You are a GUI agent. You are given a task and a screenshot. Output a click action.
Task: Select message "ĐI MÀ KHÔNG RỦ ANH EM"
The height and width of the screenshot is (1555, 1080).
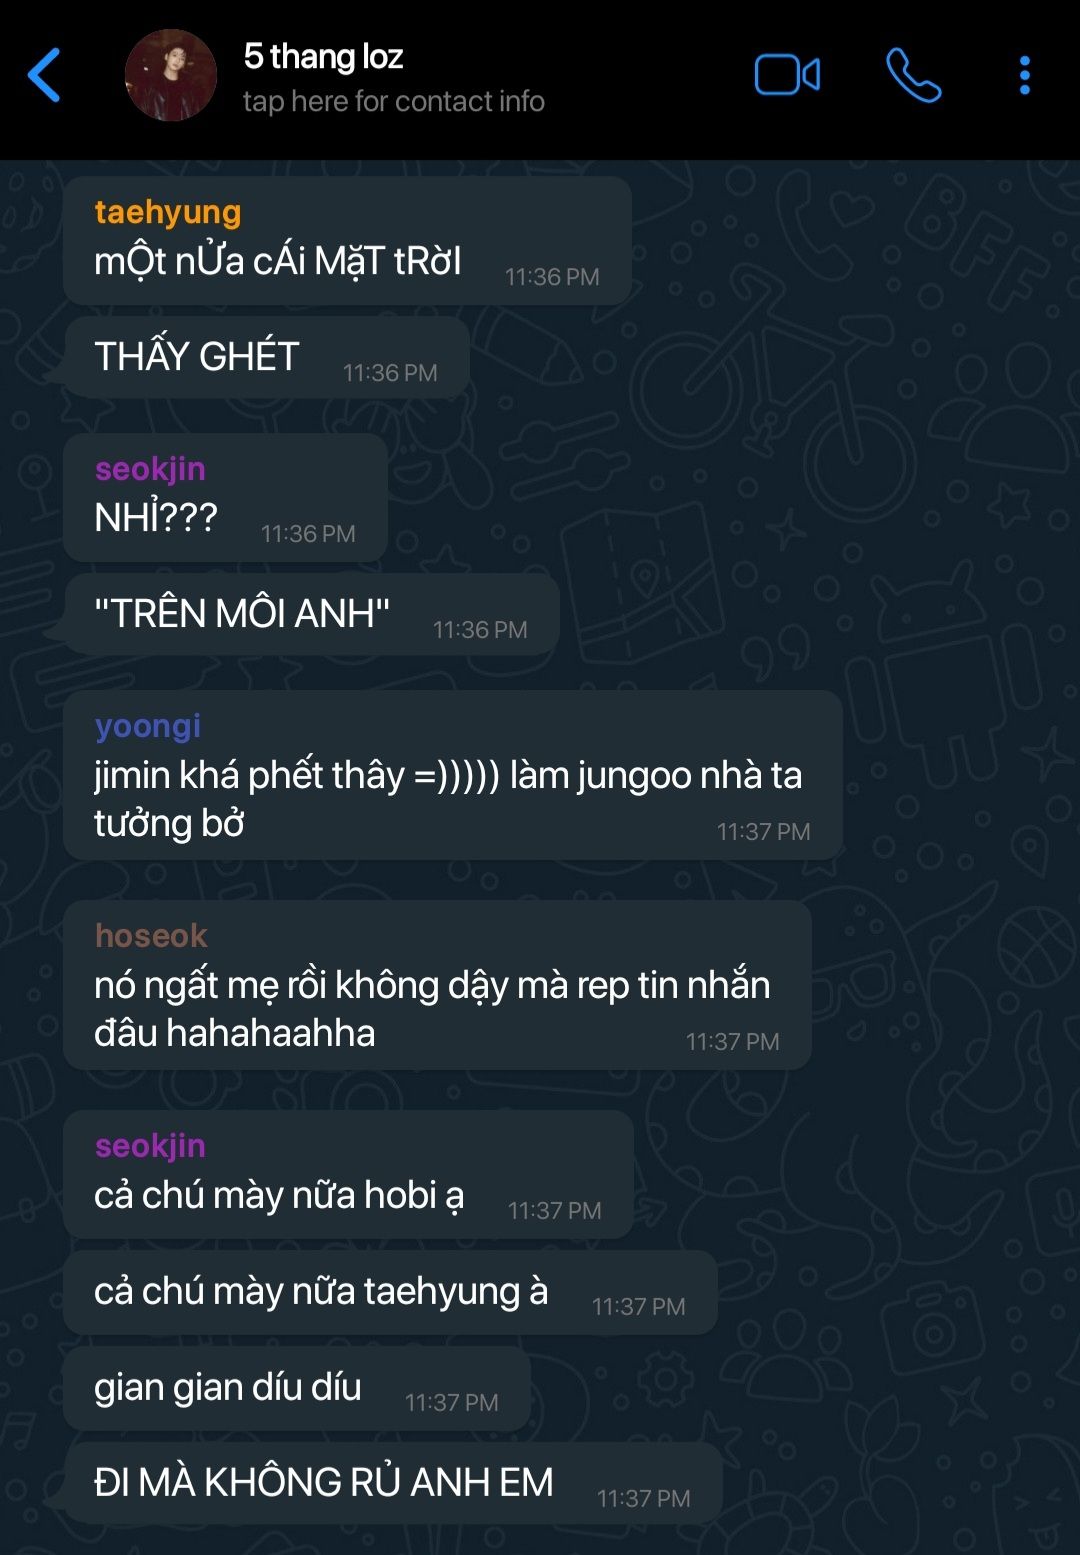pos(393,1483)
